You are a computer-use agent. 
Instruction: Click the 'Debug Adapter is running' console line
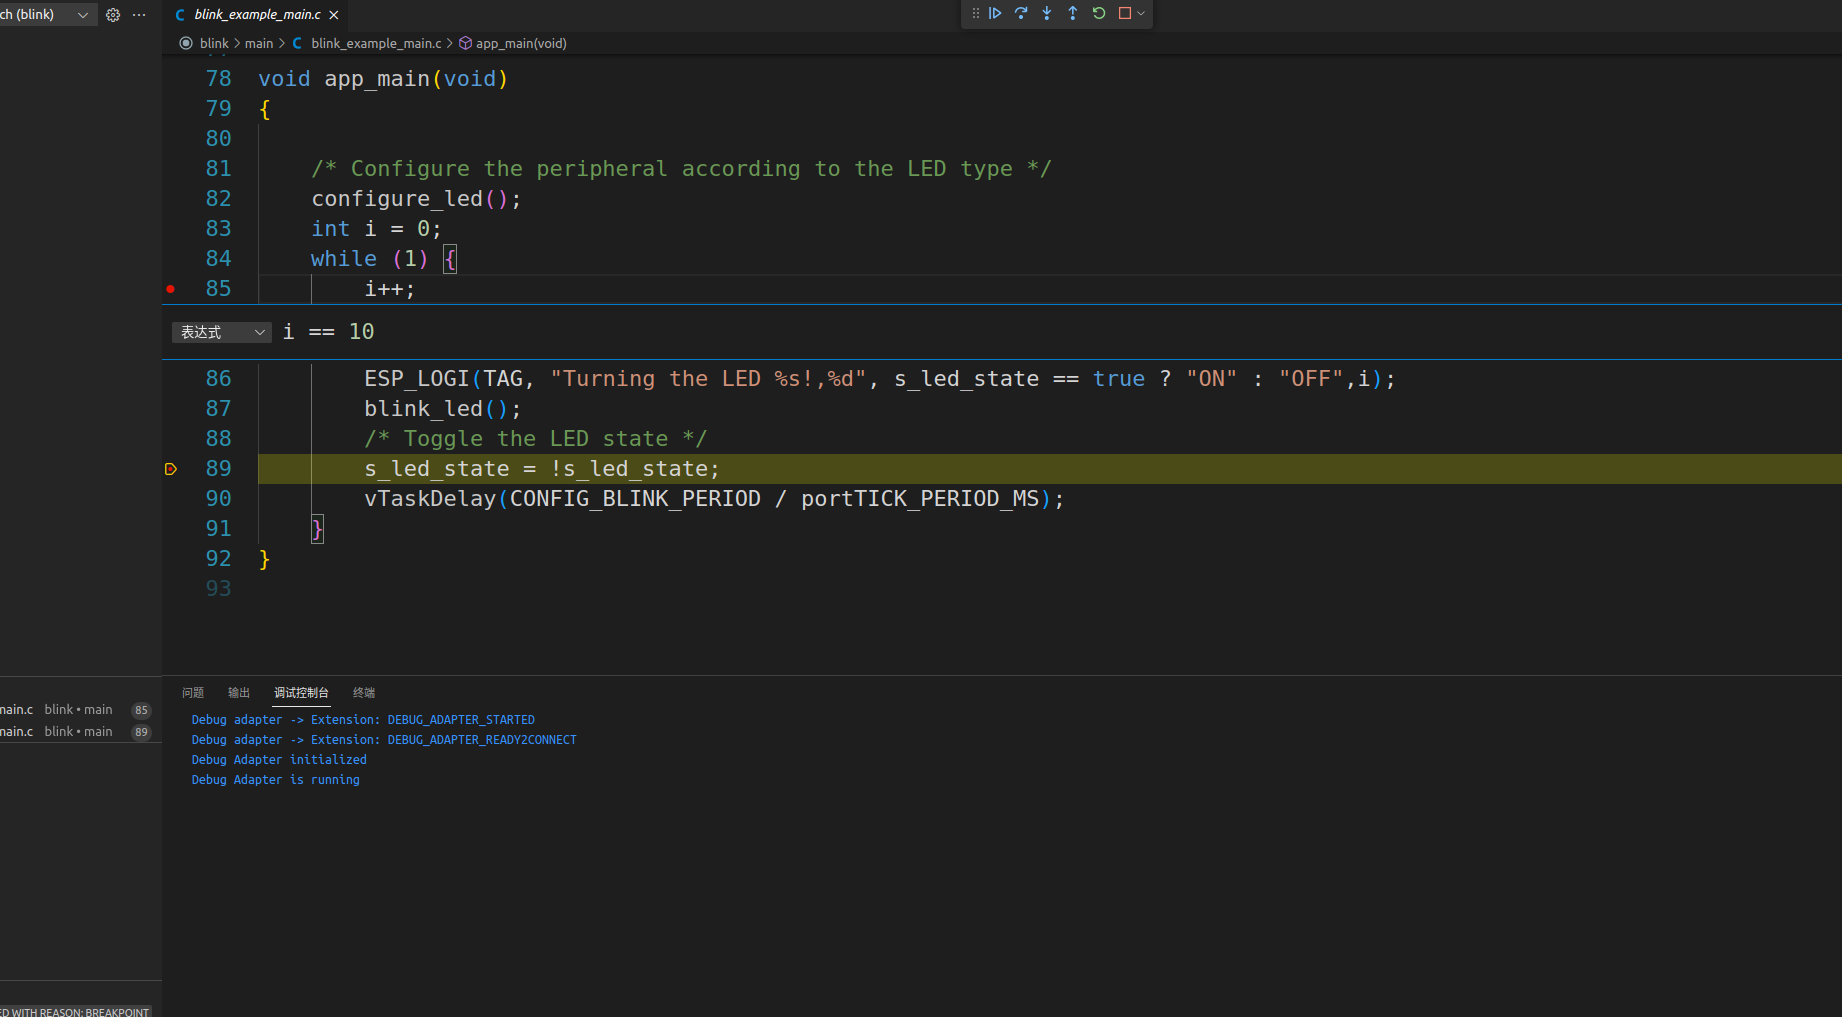coord(275,780)
